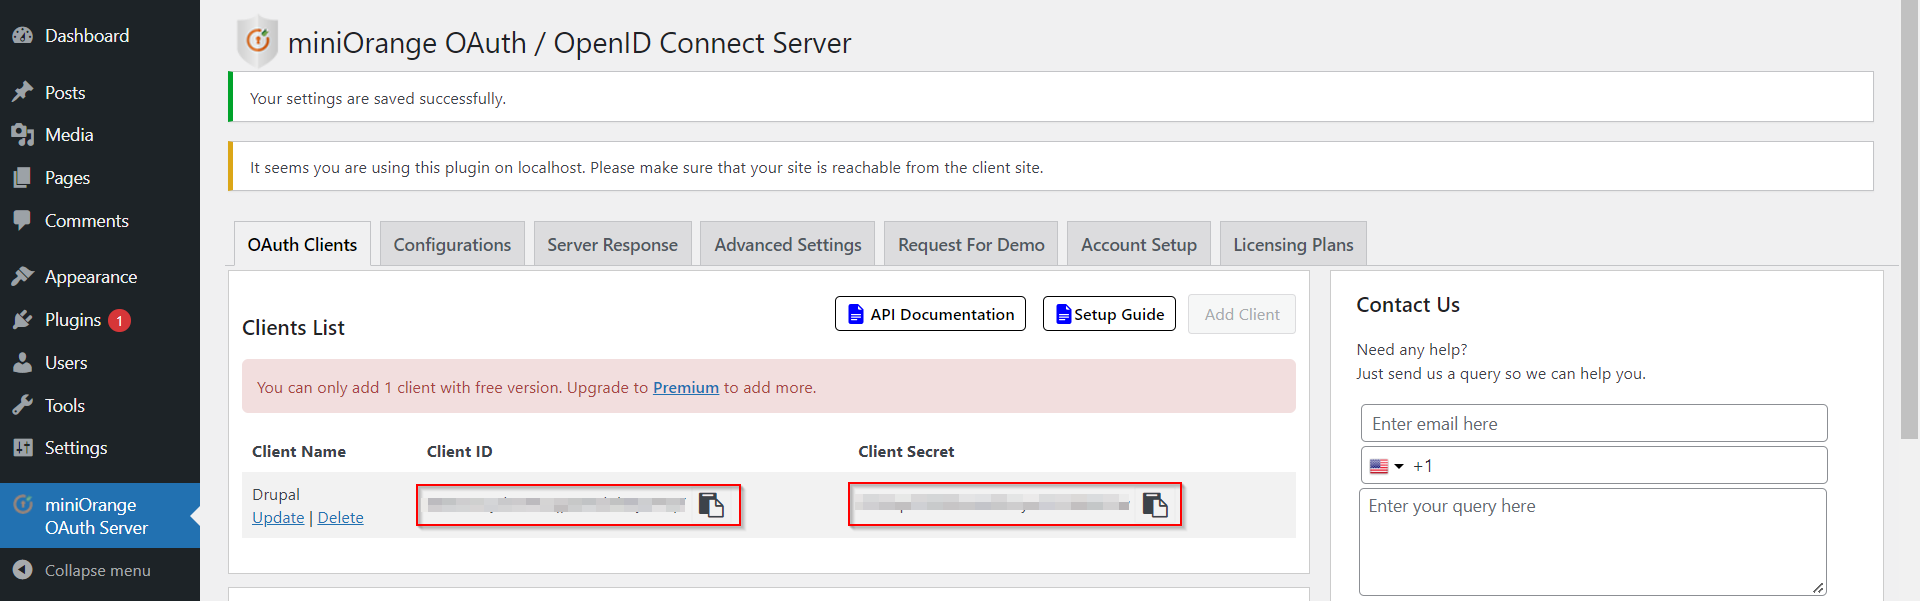Click the Pages icon in sidebar

(x=23, y=178)
